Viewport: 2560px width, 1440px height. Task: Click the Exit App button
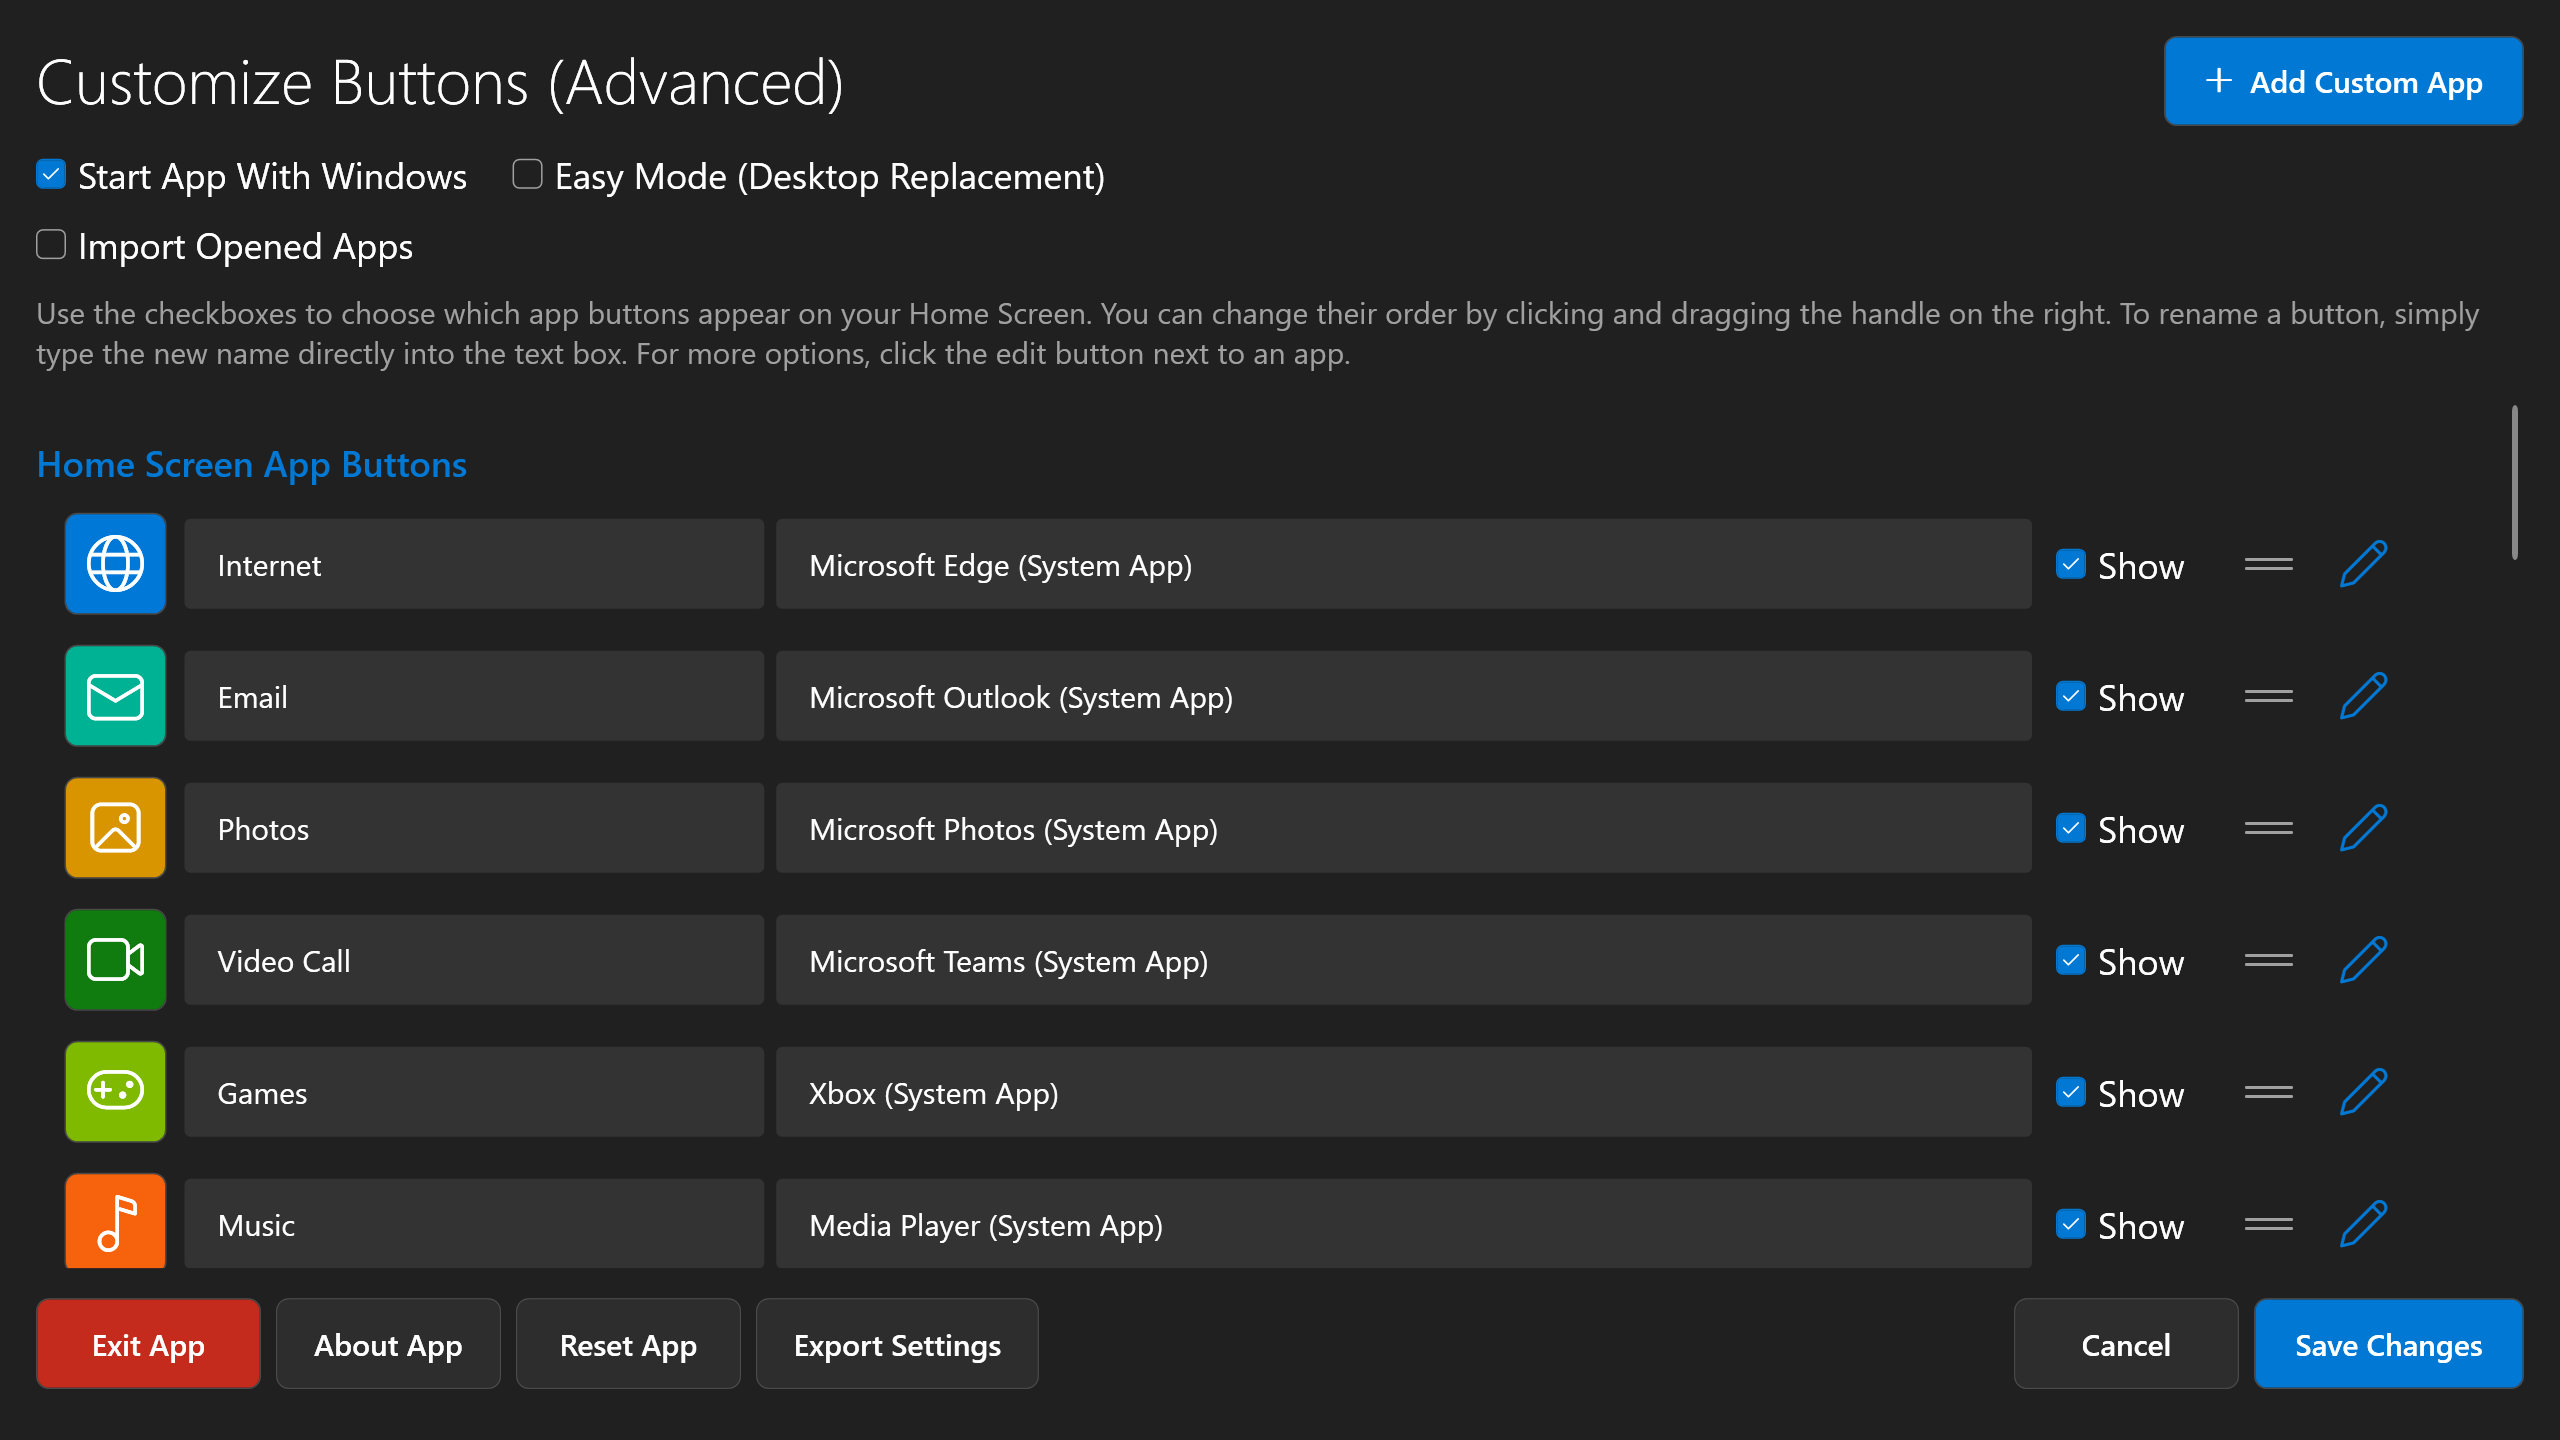tap(148, 1344)
